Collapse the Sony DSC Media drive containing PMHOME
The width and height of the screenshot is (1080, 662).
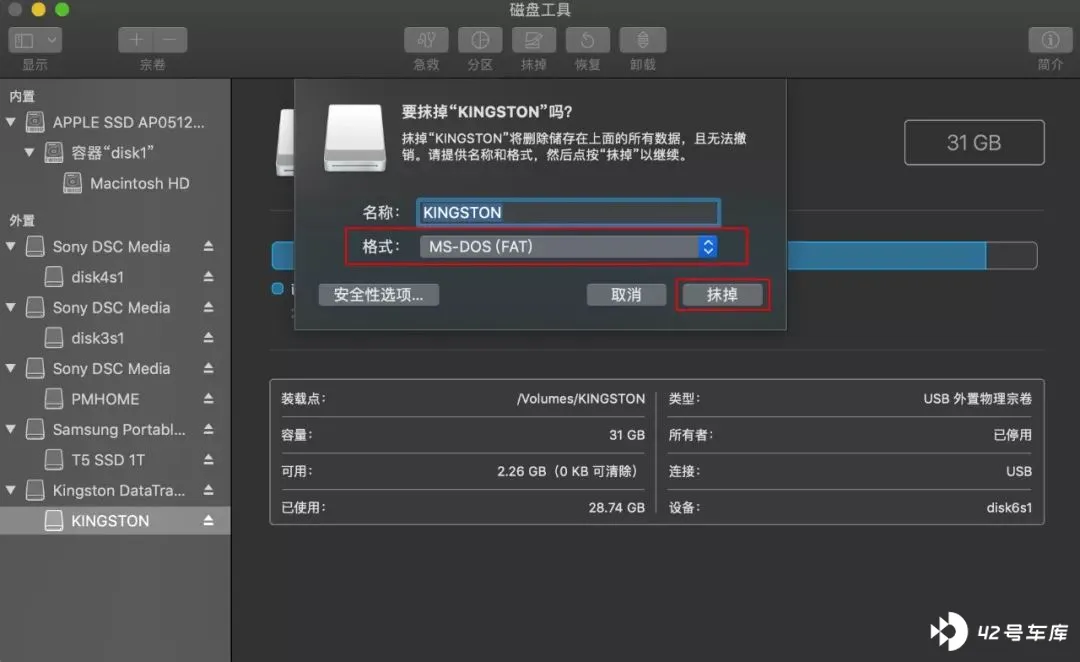pyautogui.click(x=11, y=368)
